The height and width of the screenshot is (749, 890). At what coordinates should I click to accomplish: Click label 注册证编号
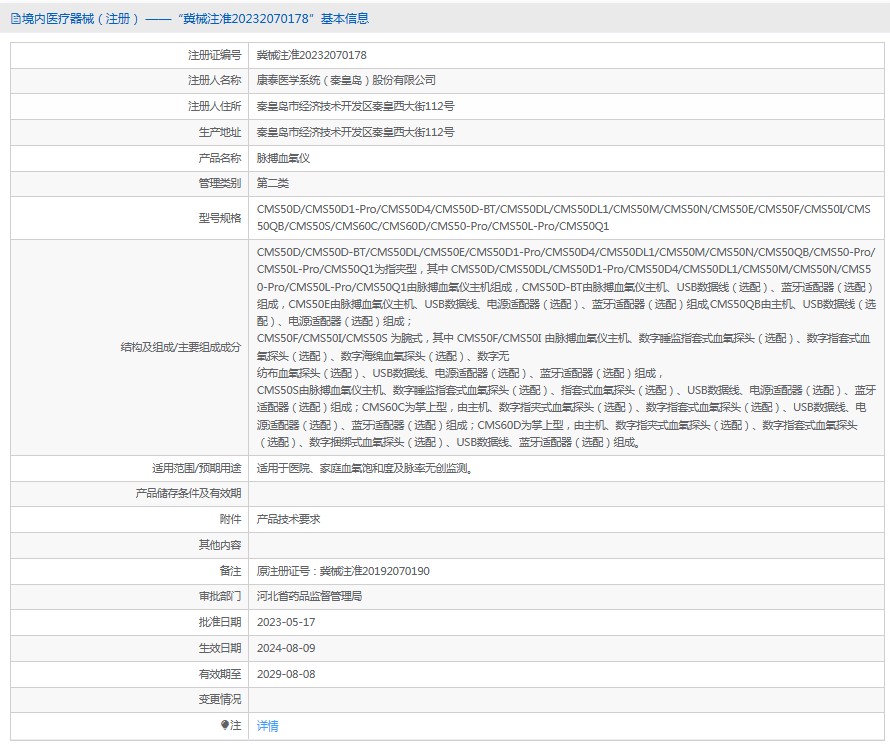[215, 55]
